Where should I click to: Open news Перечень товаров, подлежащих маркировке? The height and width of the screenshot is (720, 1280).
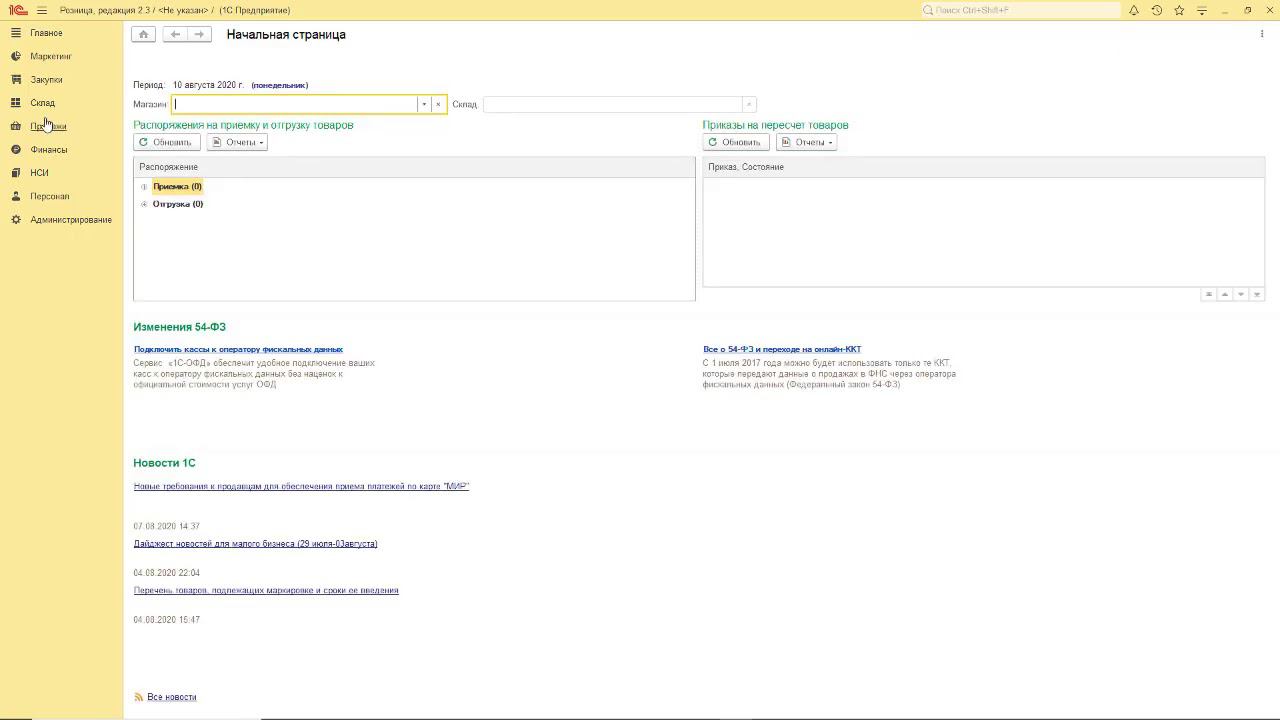[266, 590]
